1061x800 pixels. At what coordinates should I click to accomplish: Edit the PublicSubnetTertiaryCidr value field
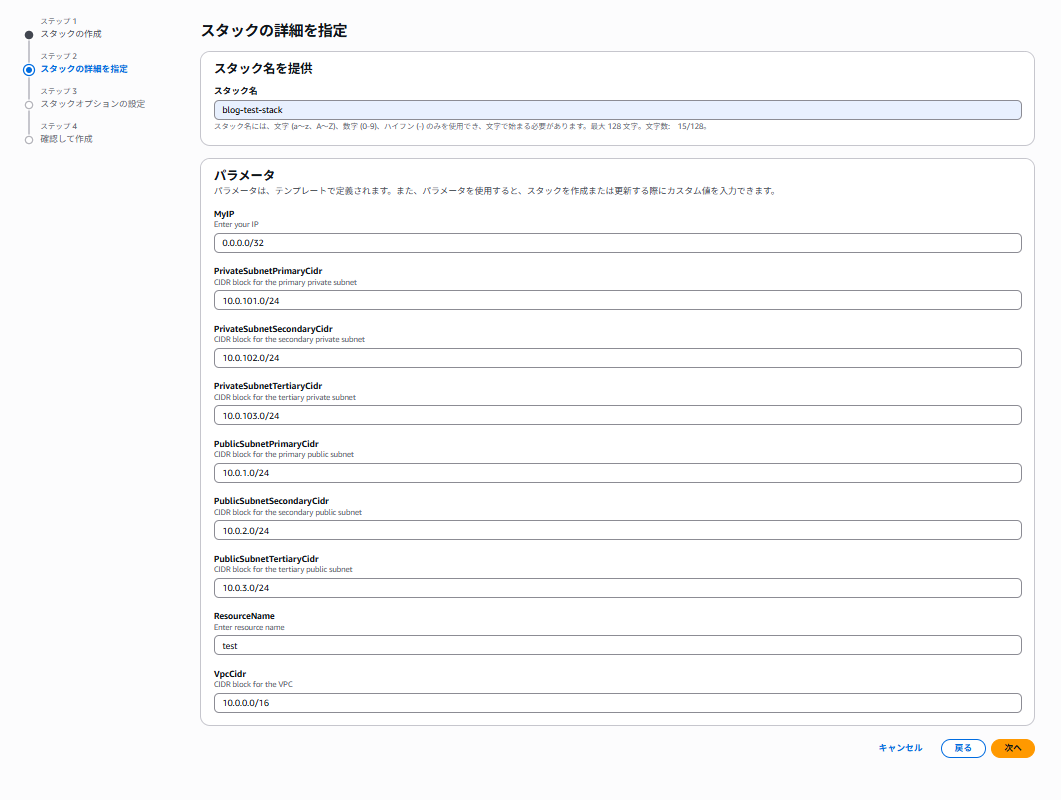(617, 588)
